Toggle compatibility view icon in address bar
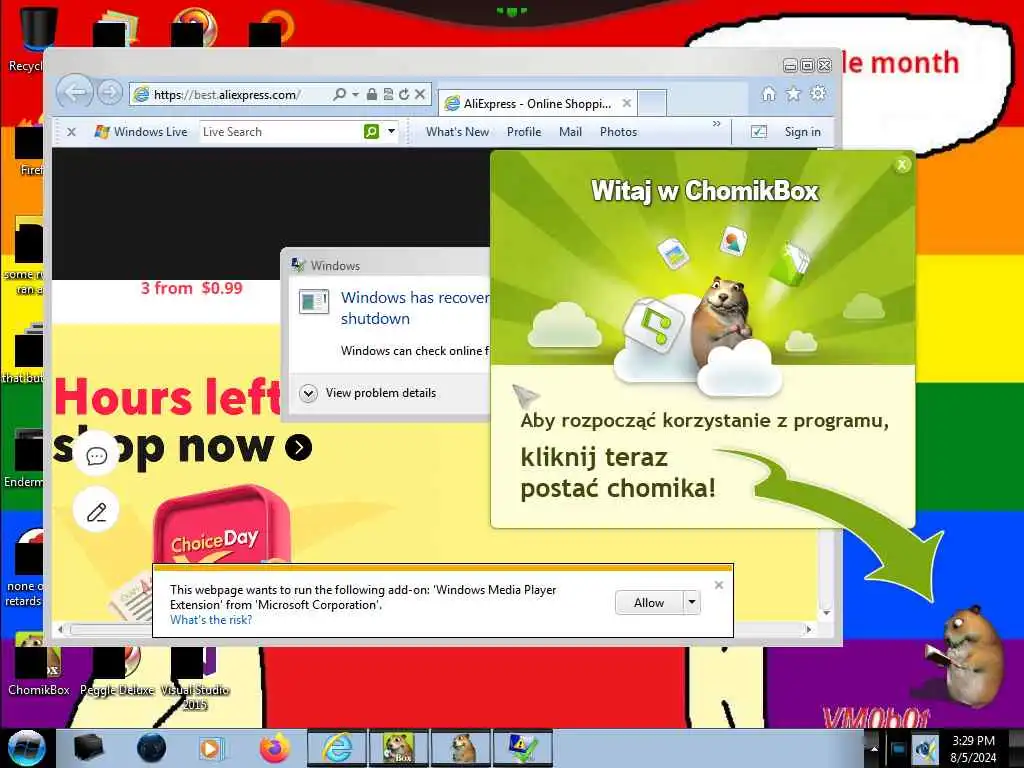1024x768 pixels. 388,95
